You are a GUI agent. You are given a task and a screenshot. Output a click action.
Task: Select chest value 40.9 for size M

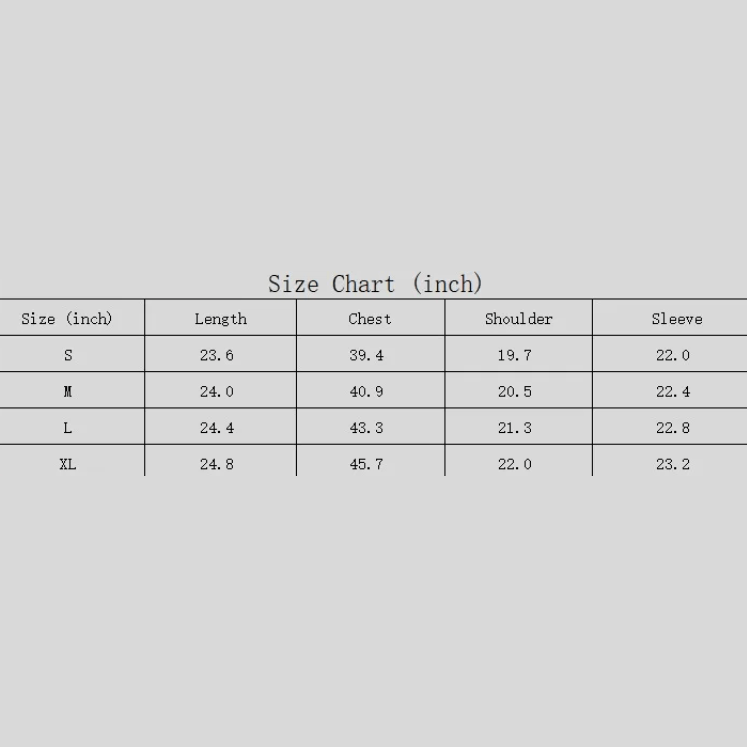point(366,392)
